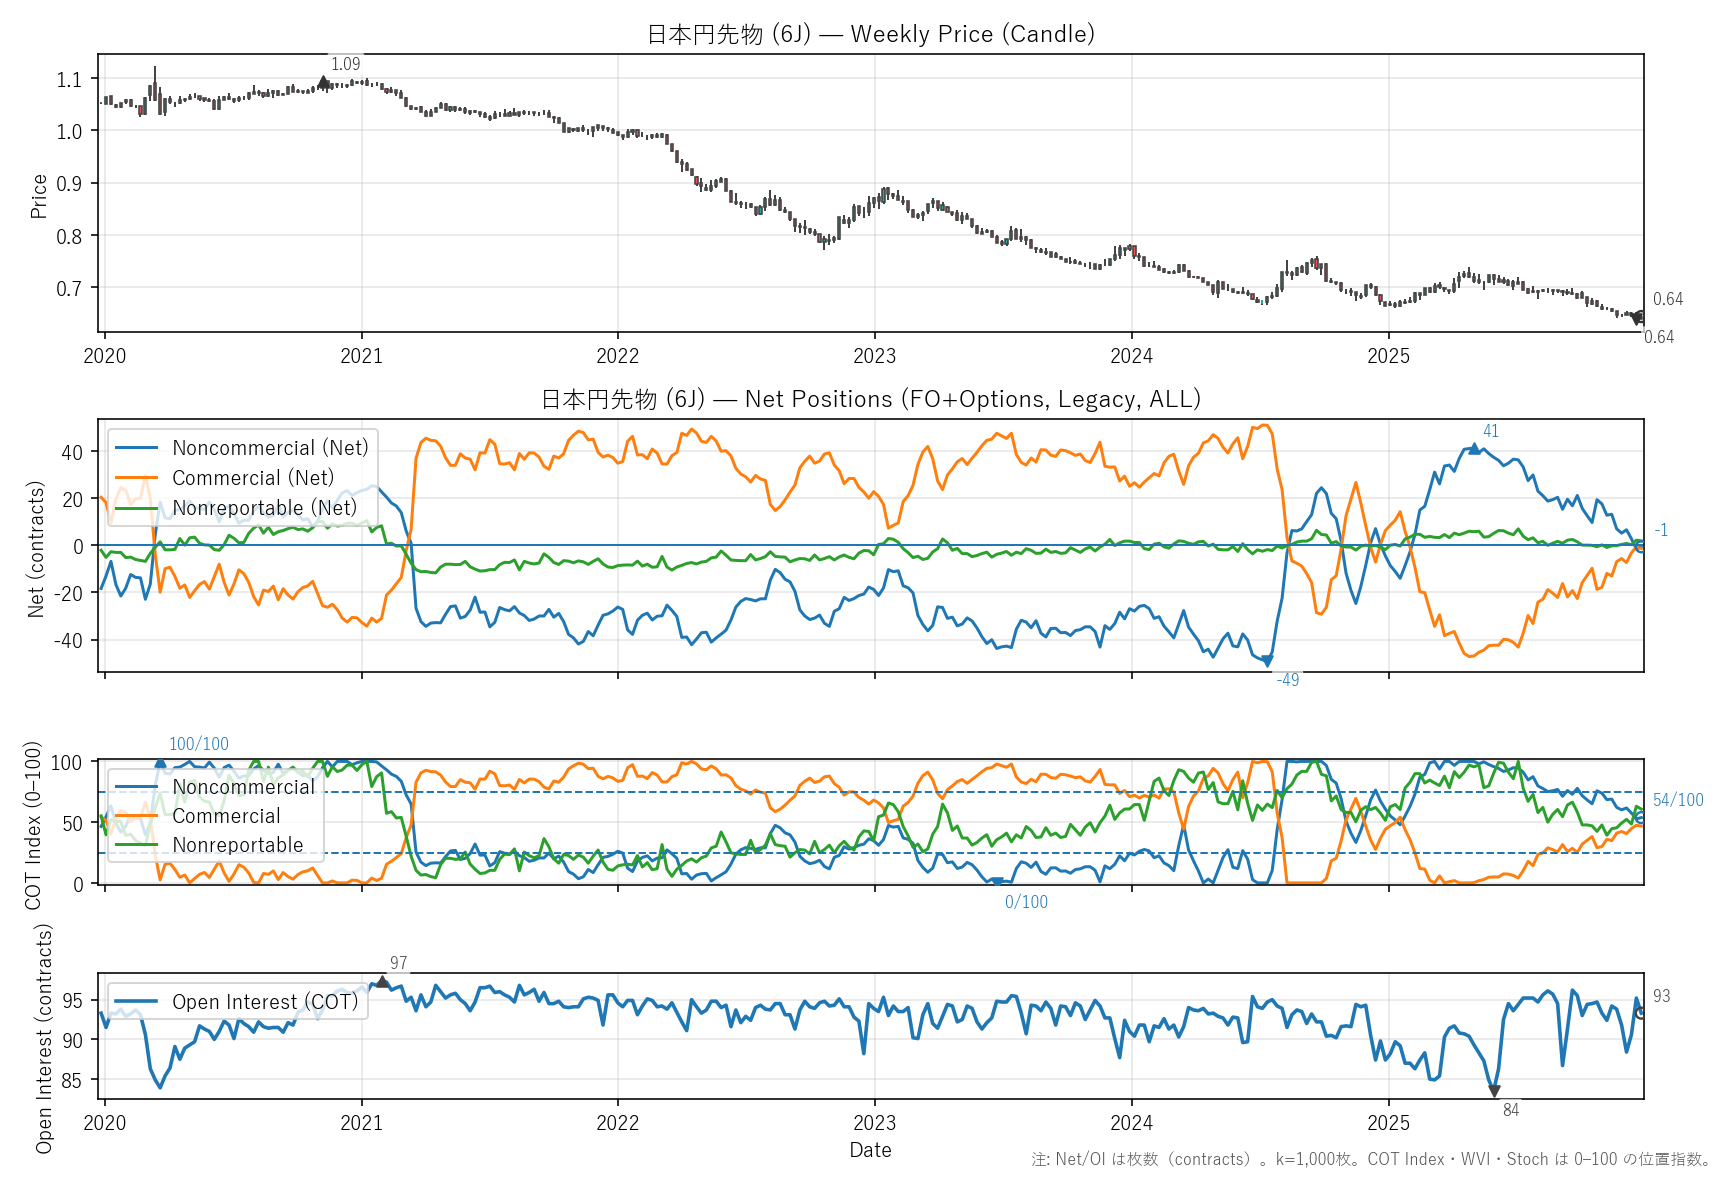The height and width of the screenshot is (1180, 1728).
Task: Click the 97 open interest peak marker
Action: (382, 982)
